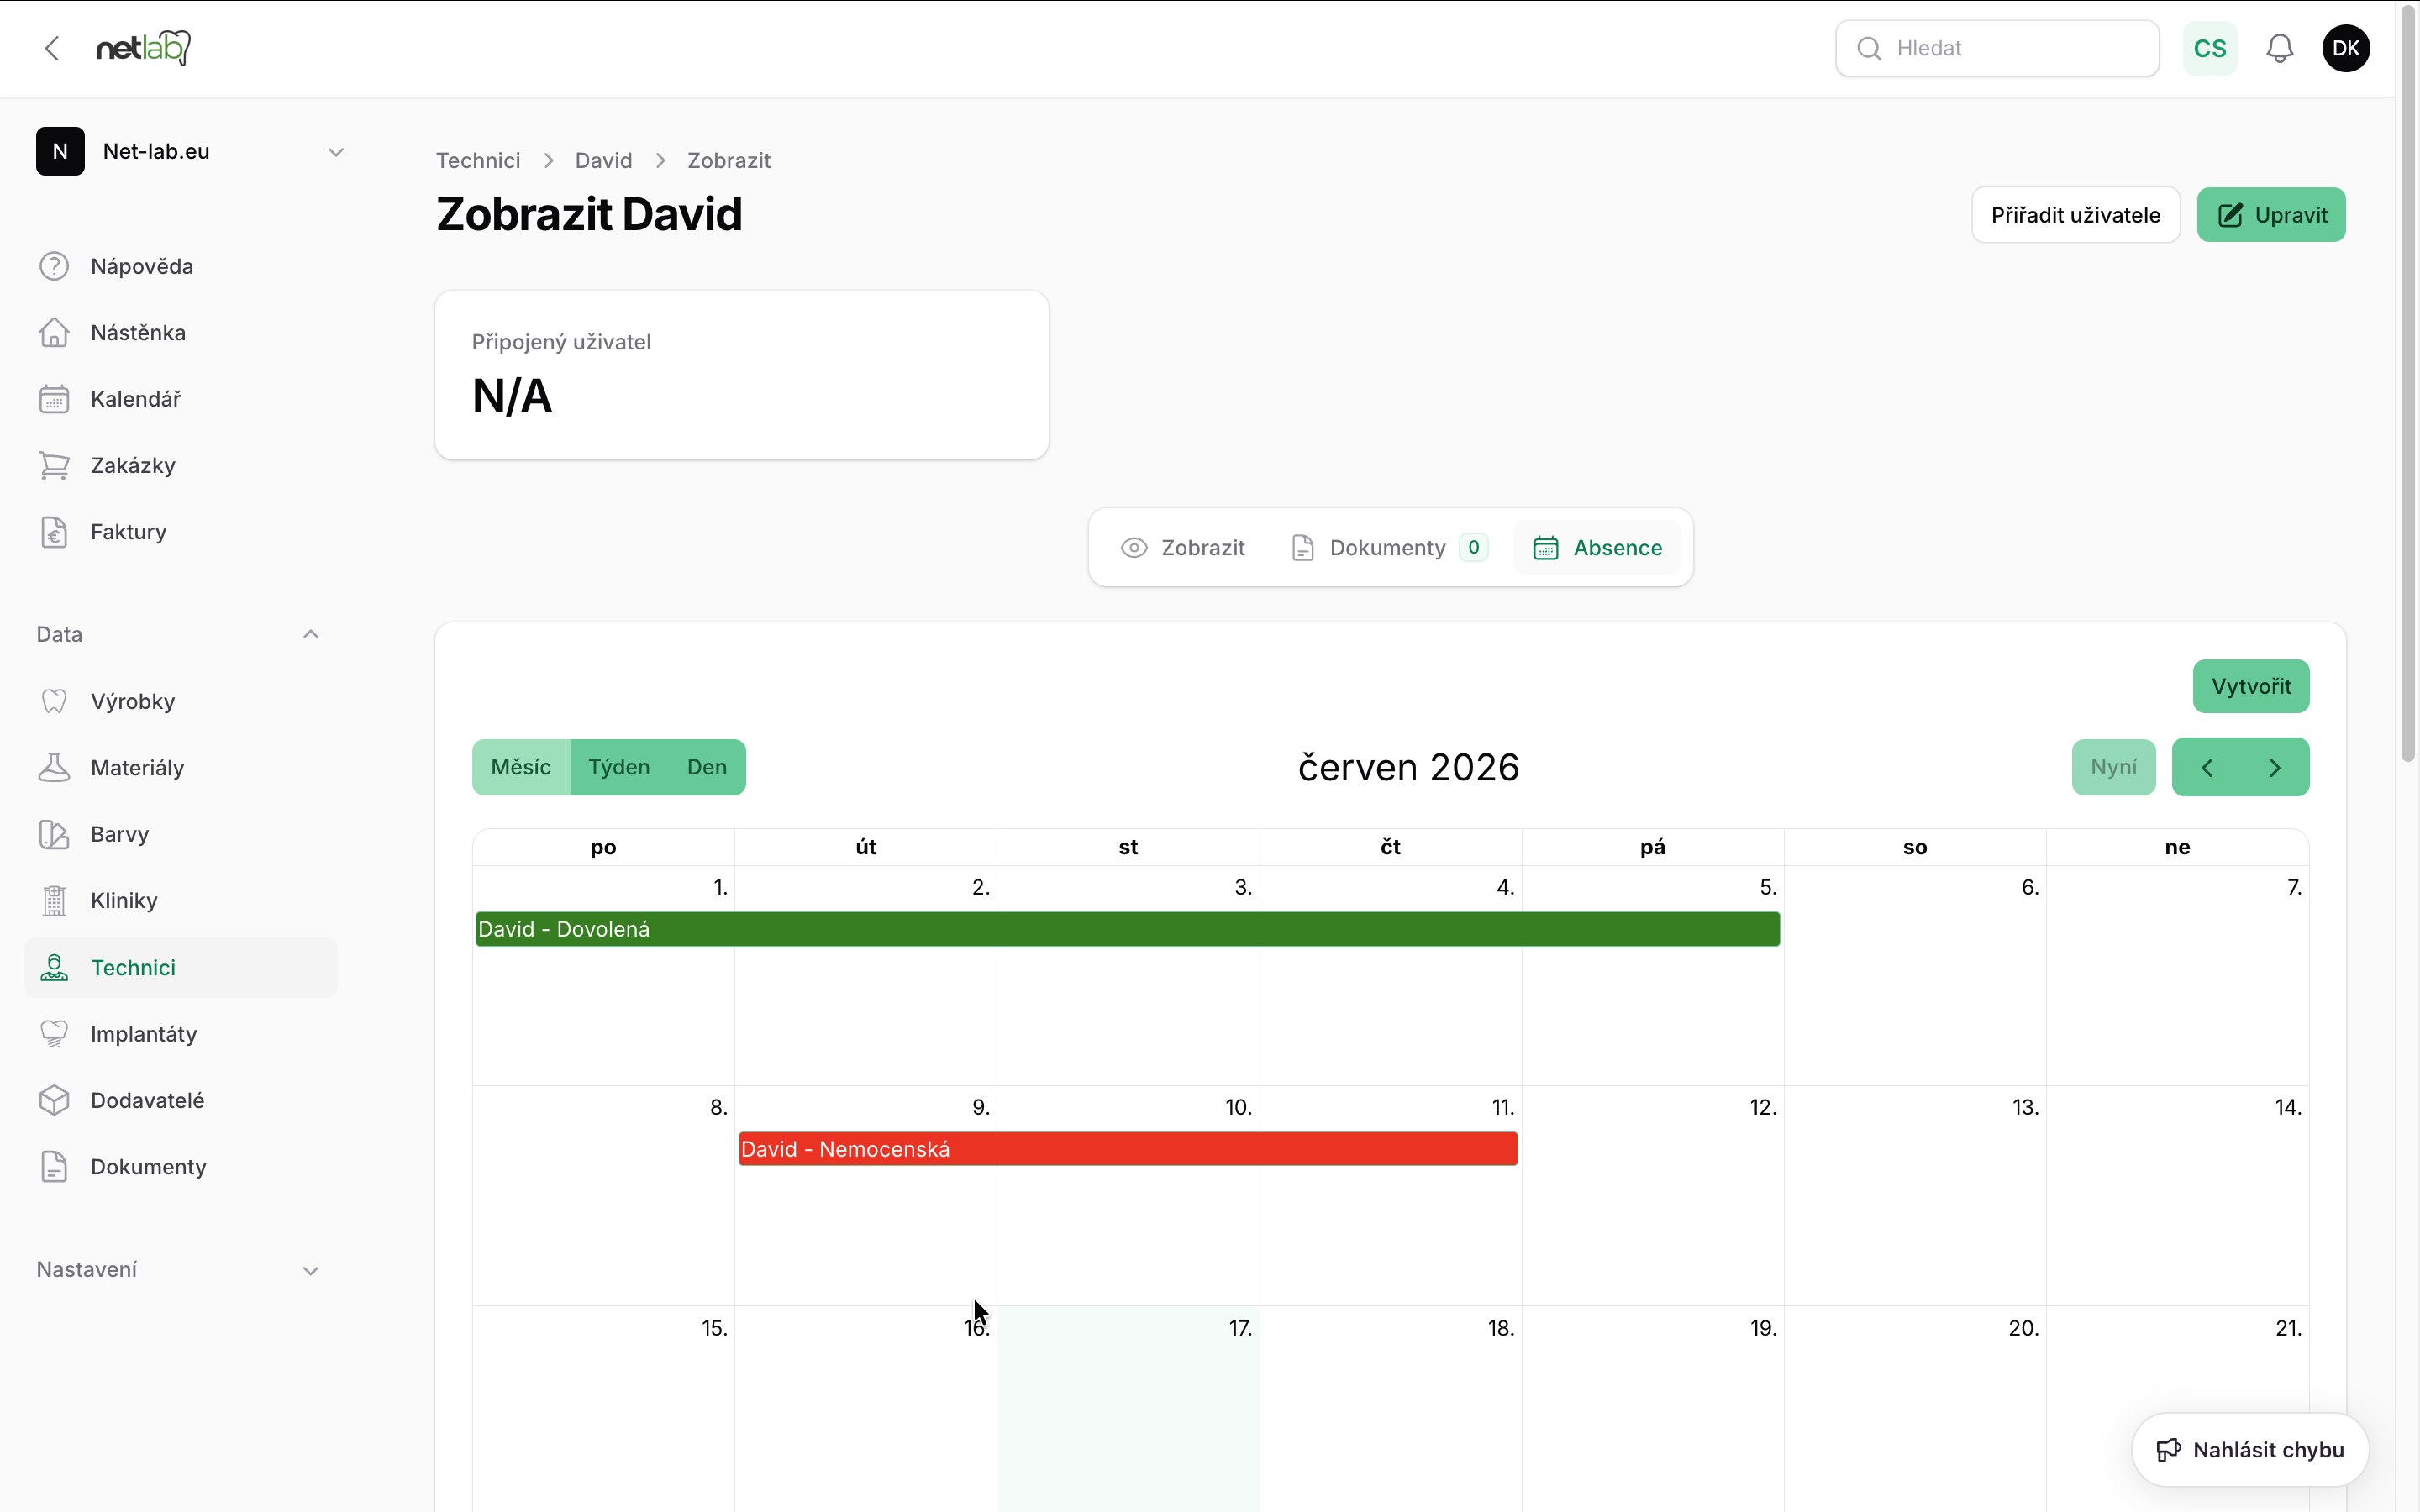Switch calendar to Týden view

[x=619, y=767]
